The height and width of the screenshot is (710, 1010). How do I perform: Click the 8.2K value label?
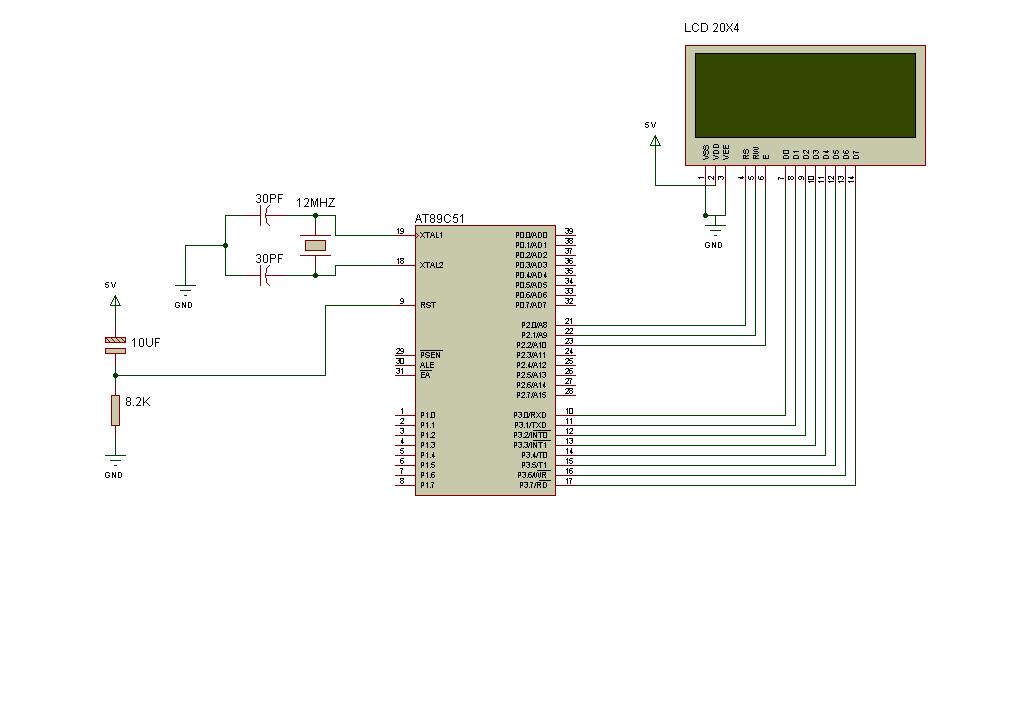138,401
